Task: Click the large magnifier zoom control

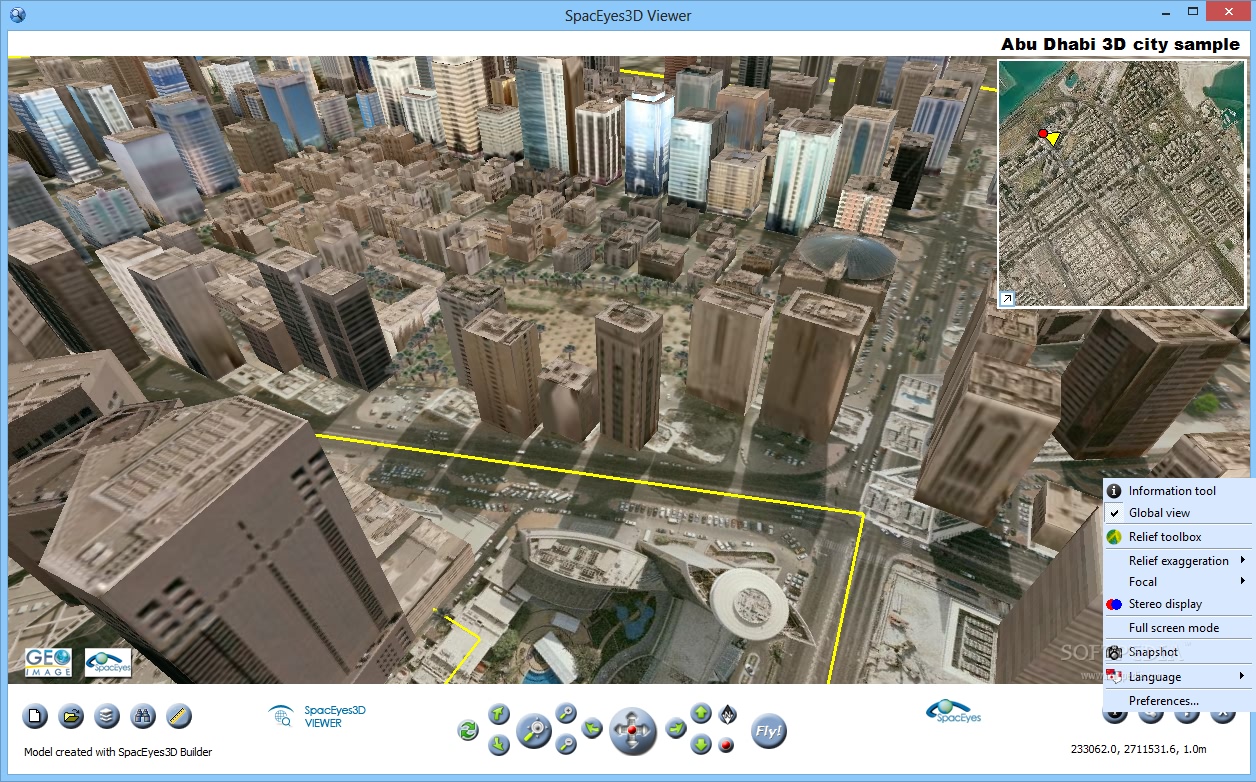Action: click(534, 731)
